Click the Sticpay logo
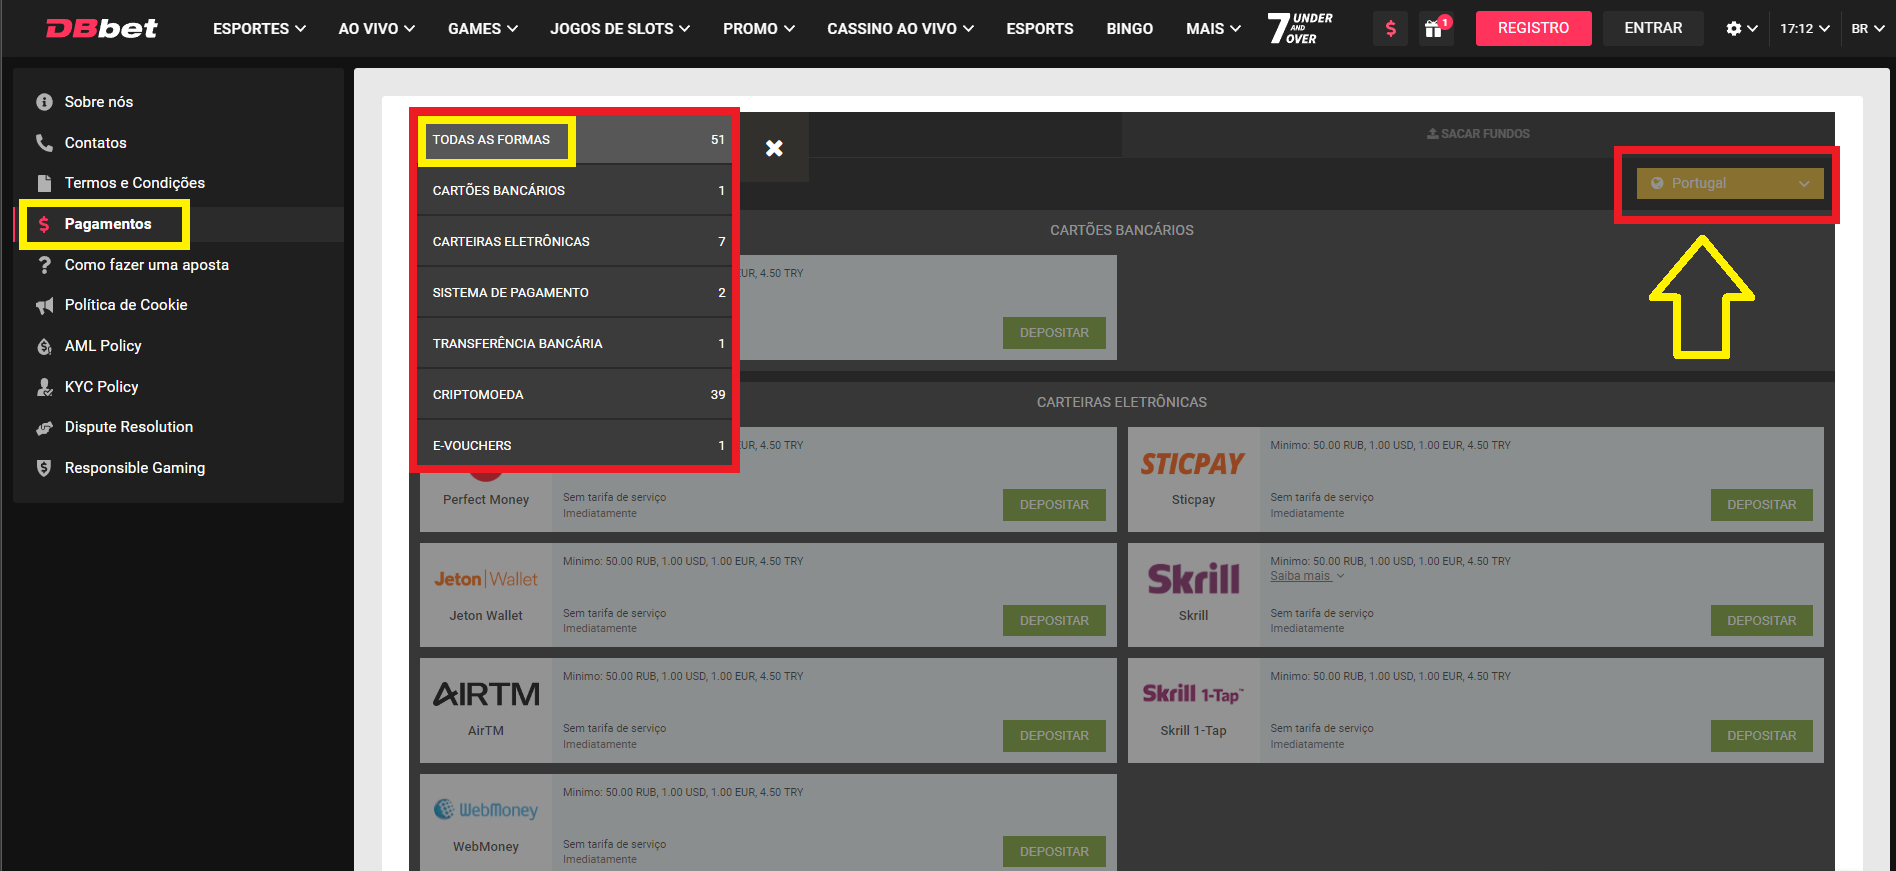This screenshot has height=871, width=1896. click(x=1193, y=464)
